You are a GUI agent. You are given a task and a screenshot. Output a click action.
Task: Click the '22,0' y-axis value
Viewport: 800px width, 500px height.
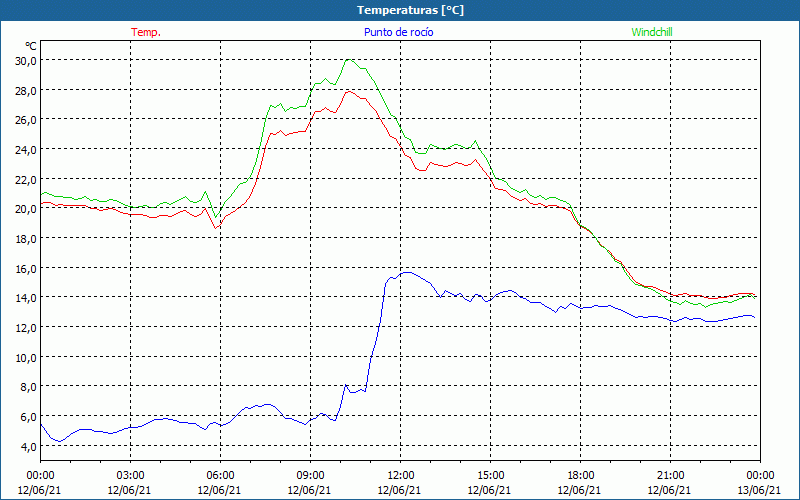pyautogui.click(x=26, y=179)
